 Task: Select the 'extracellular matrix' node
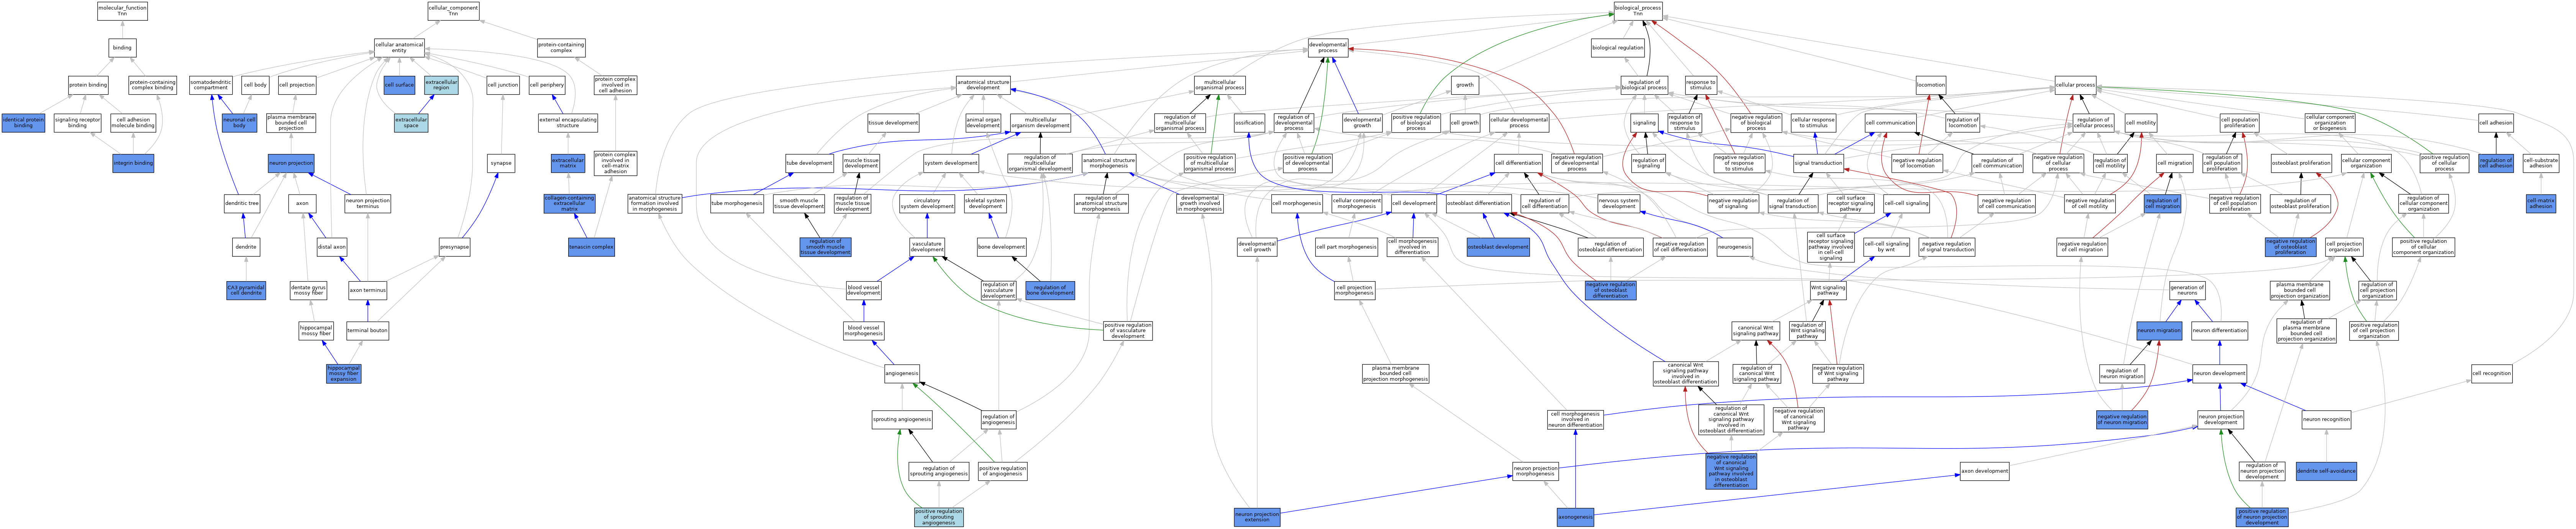click(568, 163)
